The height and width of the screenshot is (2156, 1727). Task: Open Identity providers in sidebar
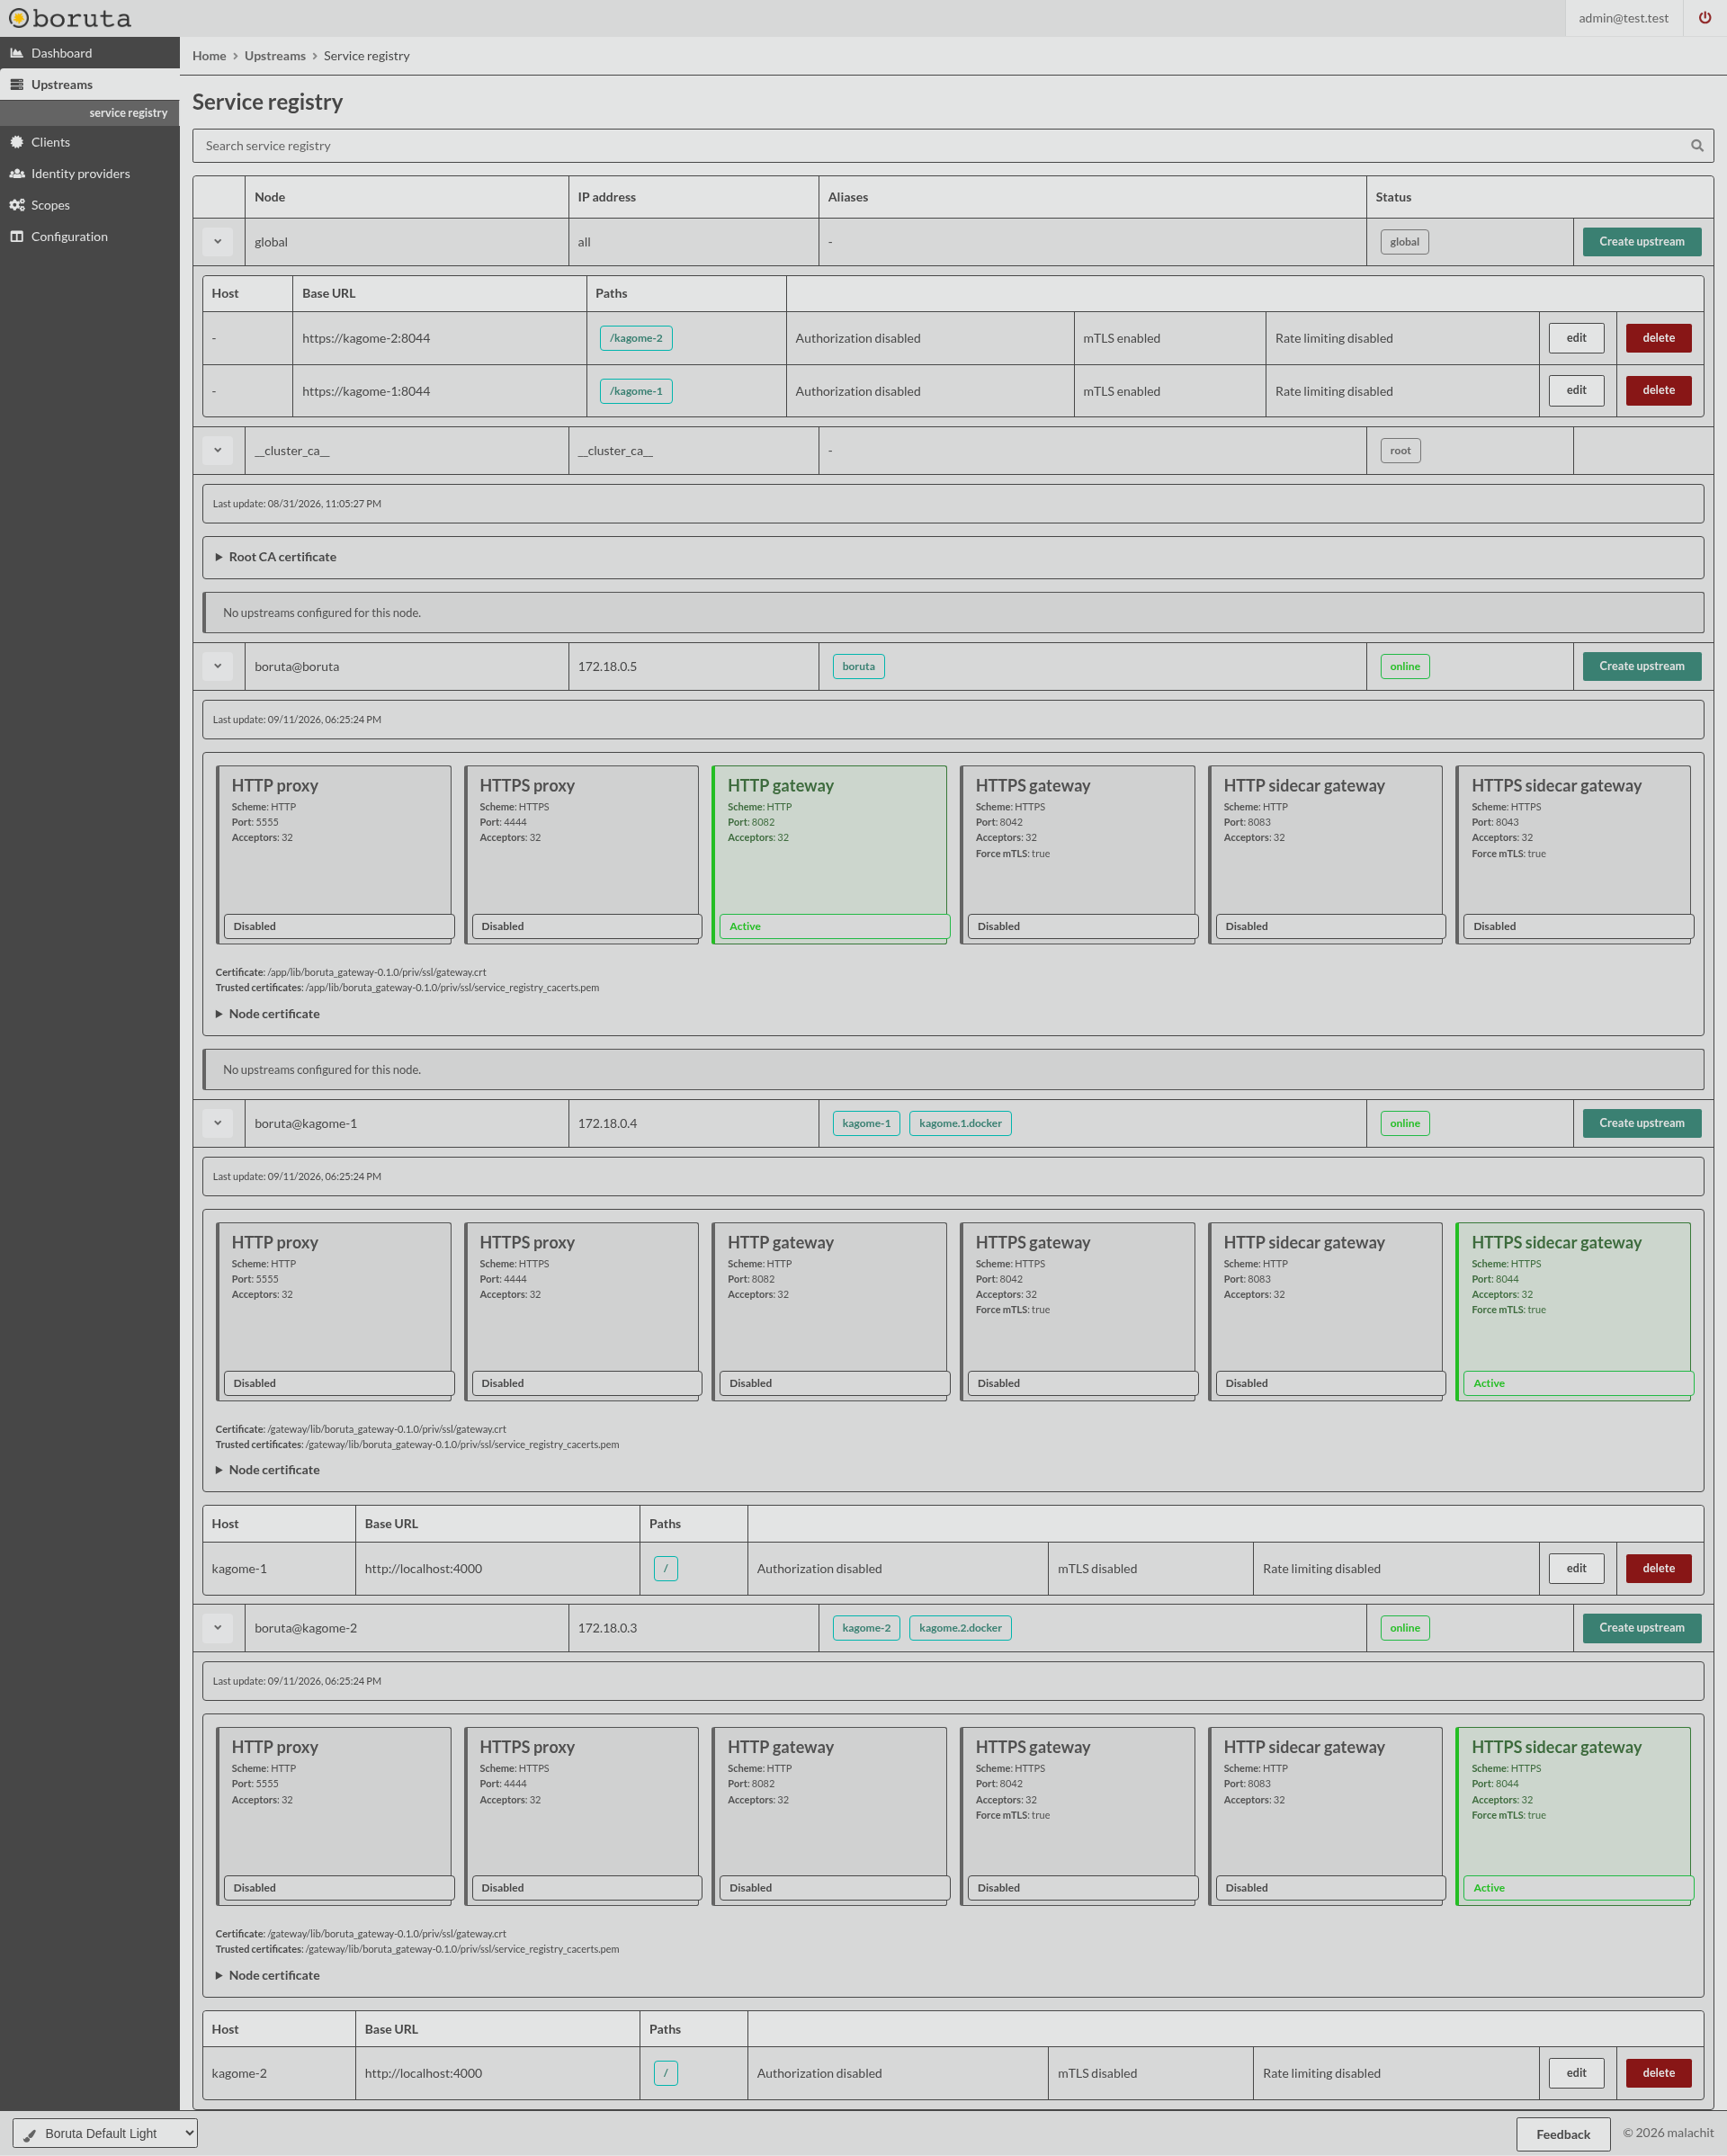pyautogui.click(x=90, y=173)
